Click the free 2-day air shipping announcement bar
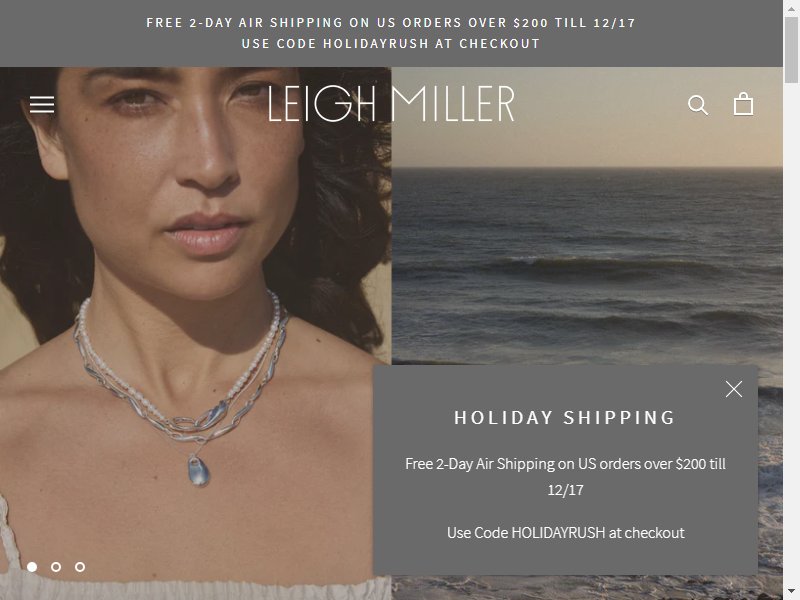The image size is (800, 600). [x=391, y=33]
